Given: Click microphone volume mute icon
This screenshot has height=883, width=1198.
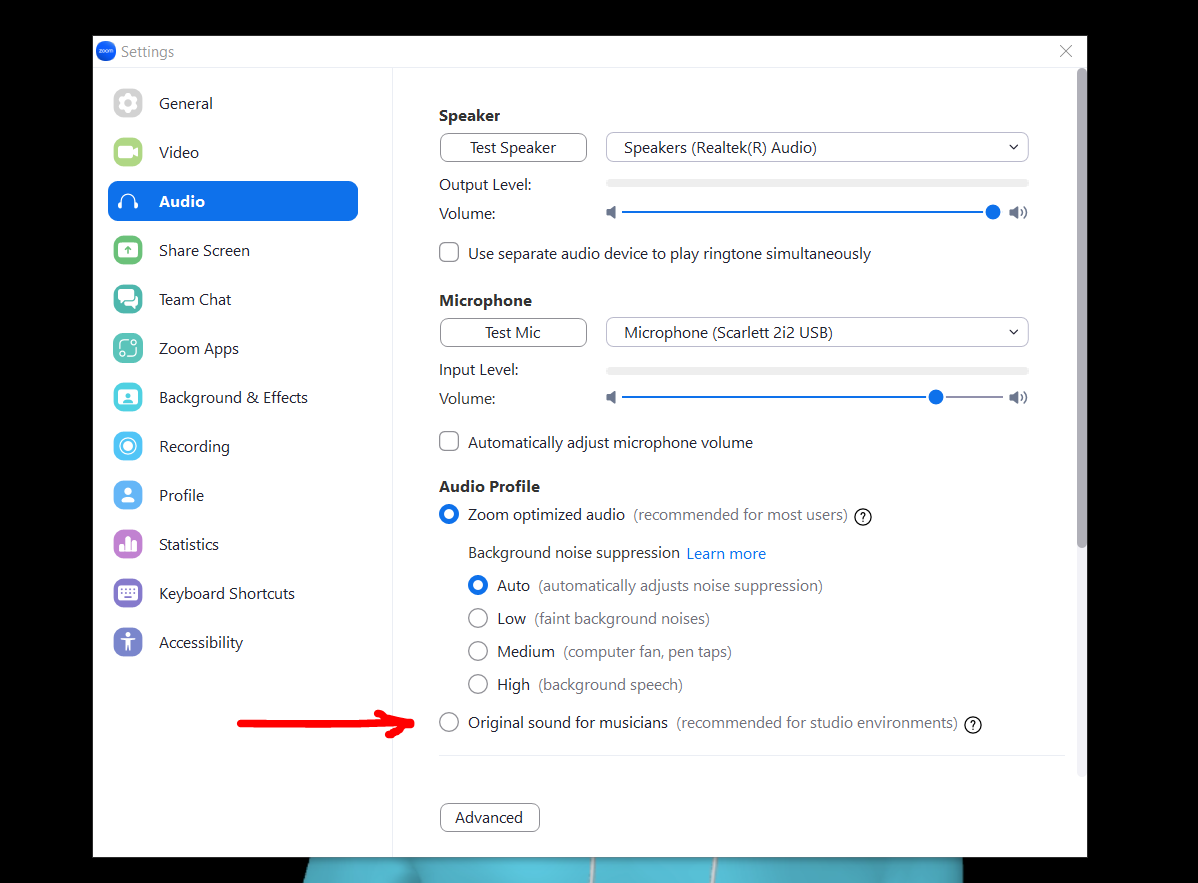Looking at the screenshot, I should pyautogui.click(x=611, y=397).
